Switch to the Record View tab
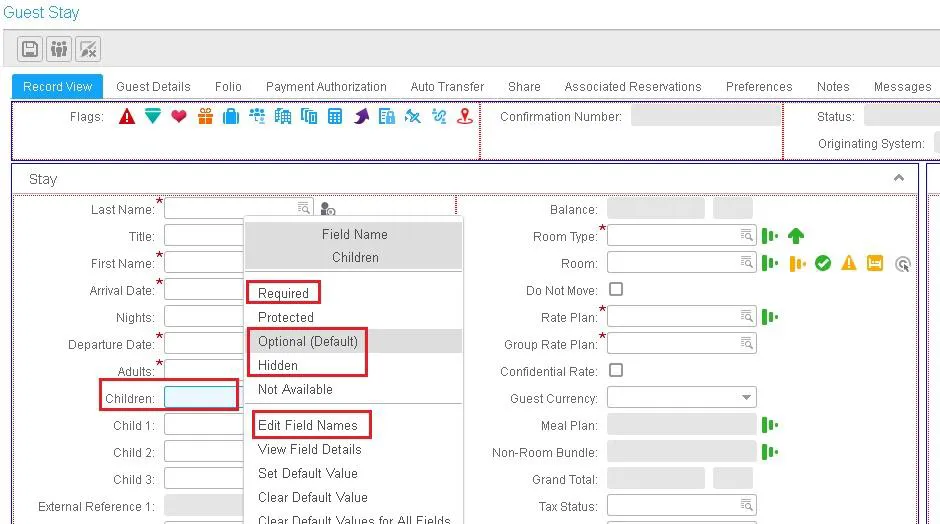The image size is (940, 524). click(58, 86)
